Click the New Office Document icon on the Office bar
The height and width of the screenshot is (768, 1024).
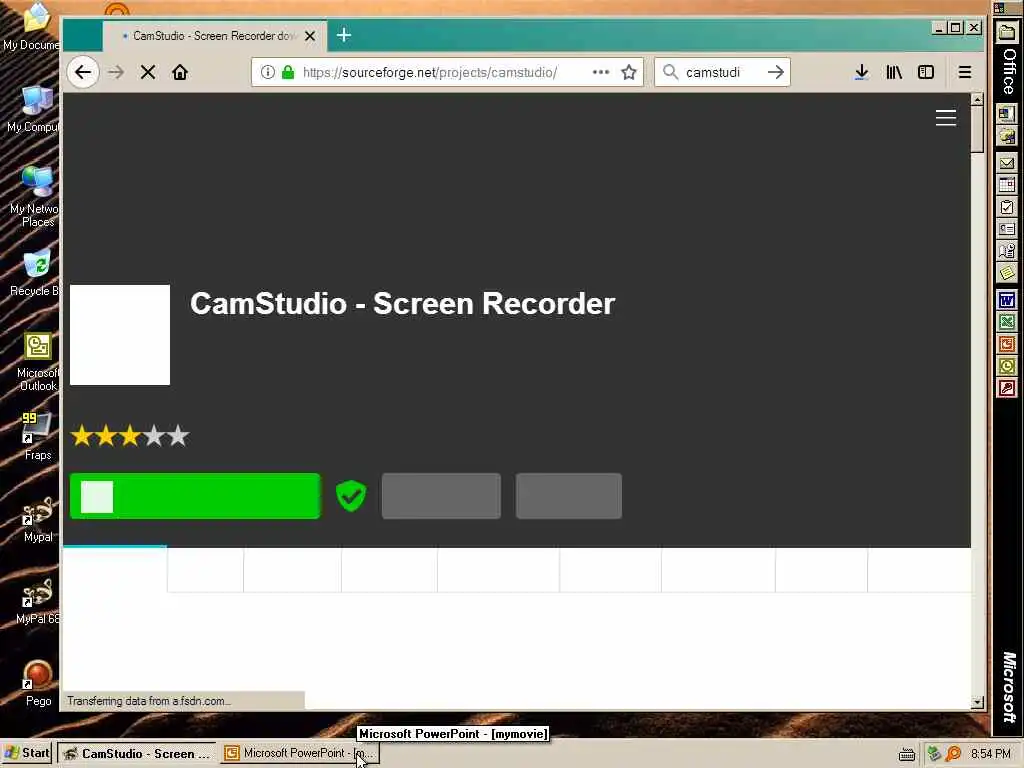[x=1006, y=114]
